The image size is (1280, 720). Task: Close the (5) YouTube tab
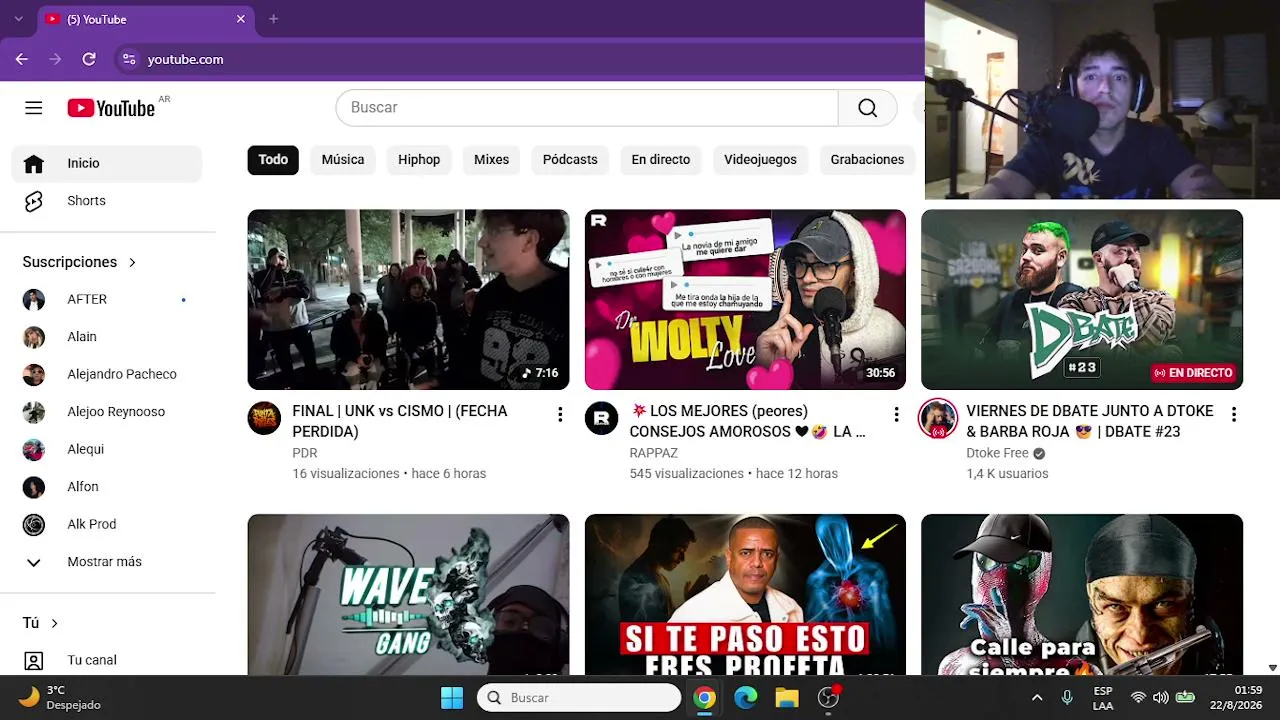240,19
